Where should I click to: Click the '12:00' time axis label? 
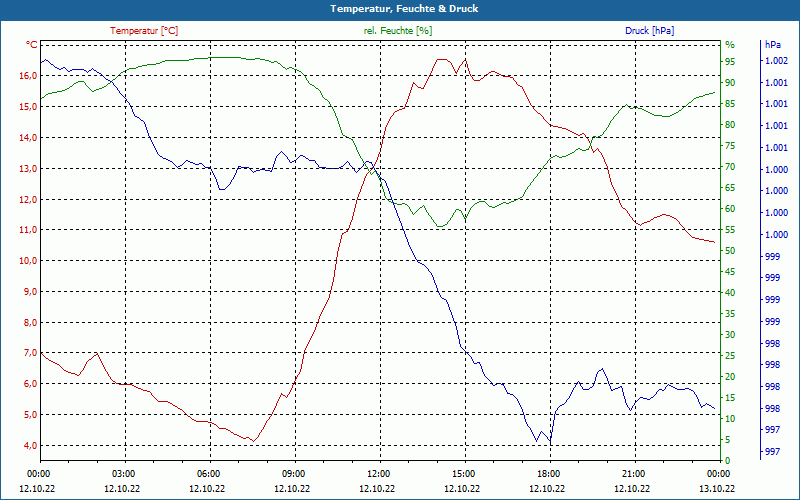[x=380, y=473]
